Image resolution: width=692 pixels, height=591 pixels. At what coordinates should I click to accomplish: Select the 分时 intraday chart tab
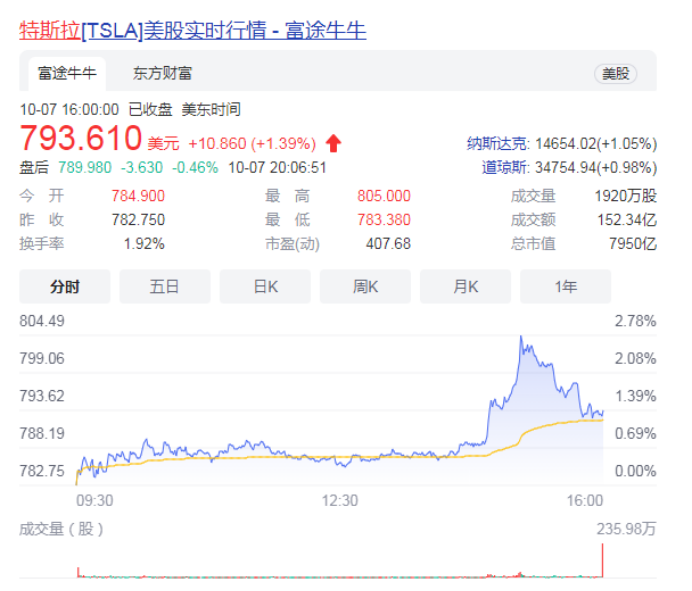[x=65, y=287]
